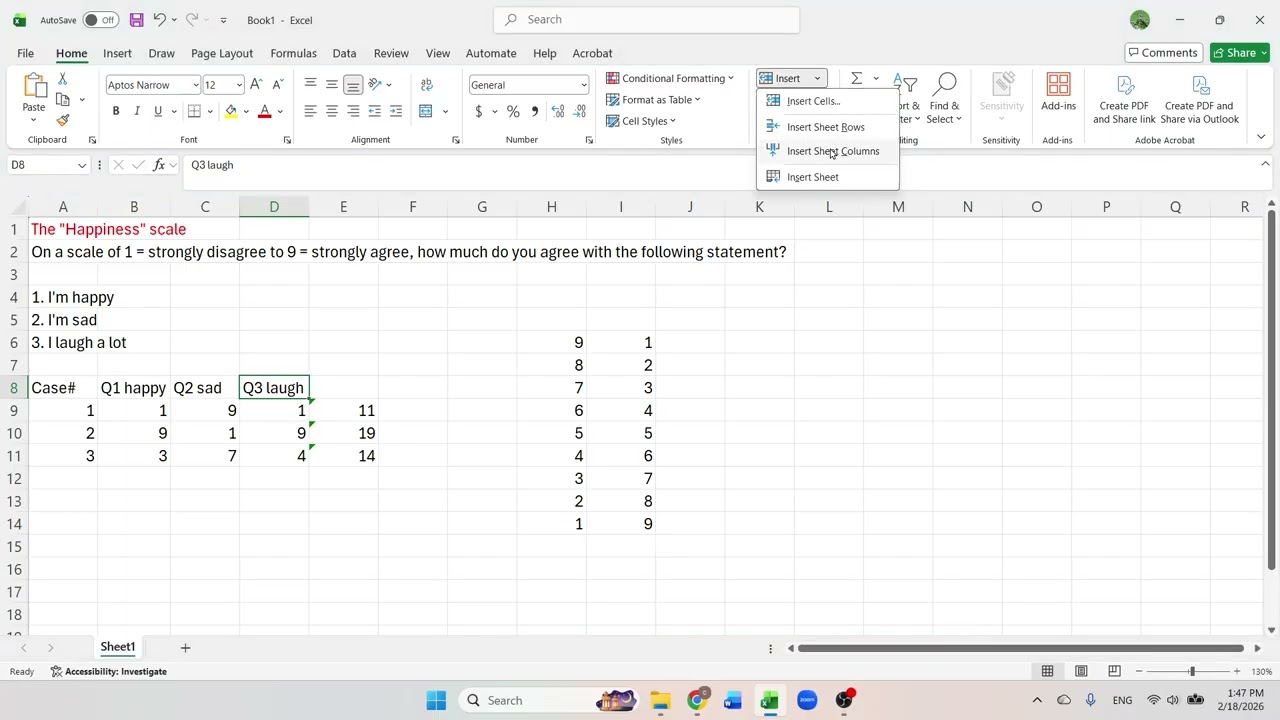Click the Format Painter brush icon

point(62,120)
